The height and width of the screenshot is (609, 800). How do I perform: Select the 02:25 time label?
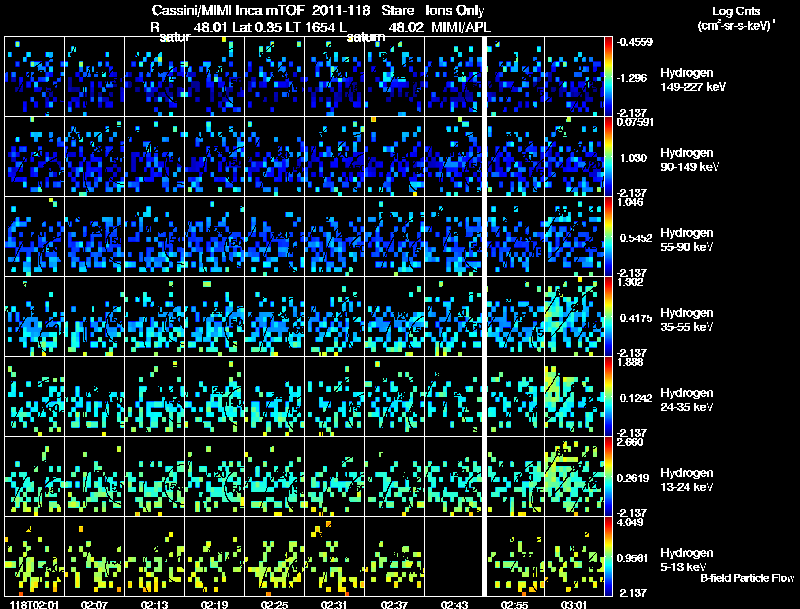[274, 604]
